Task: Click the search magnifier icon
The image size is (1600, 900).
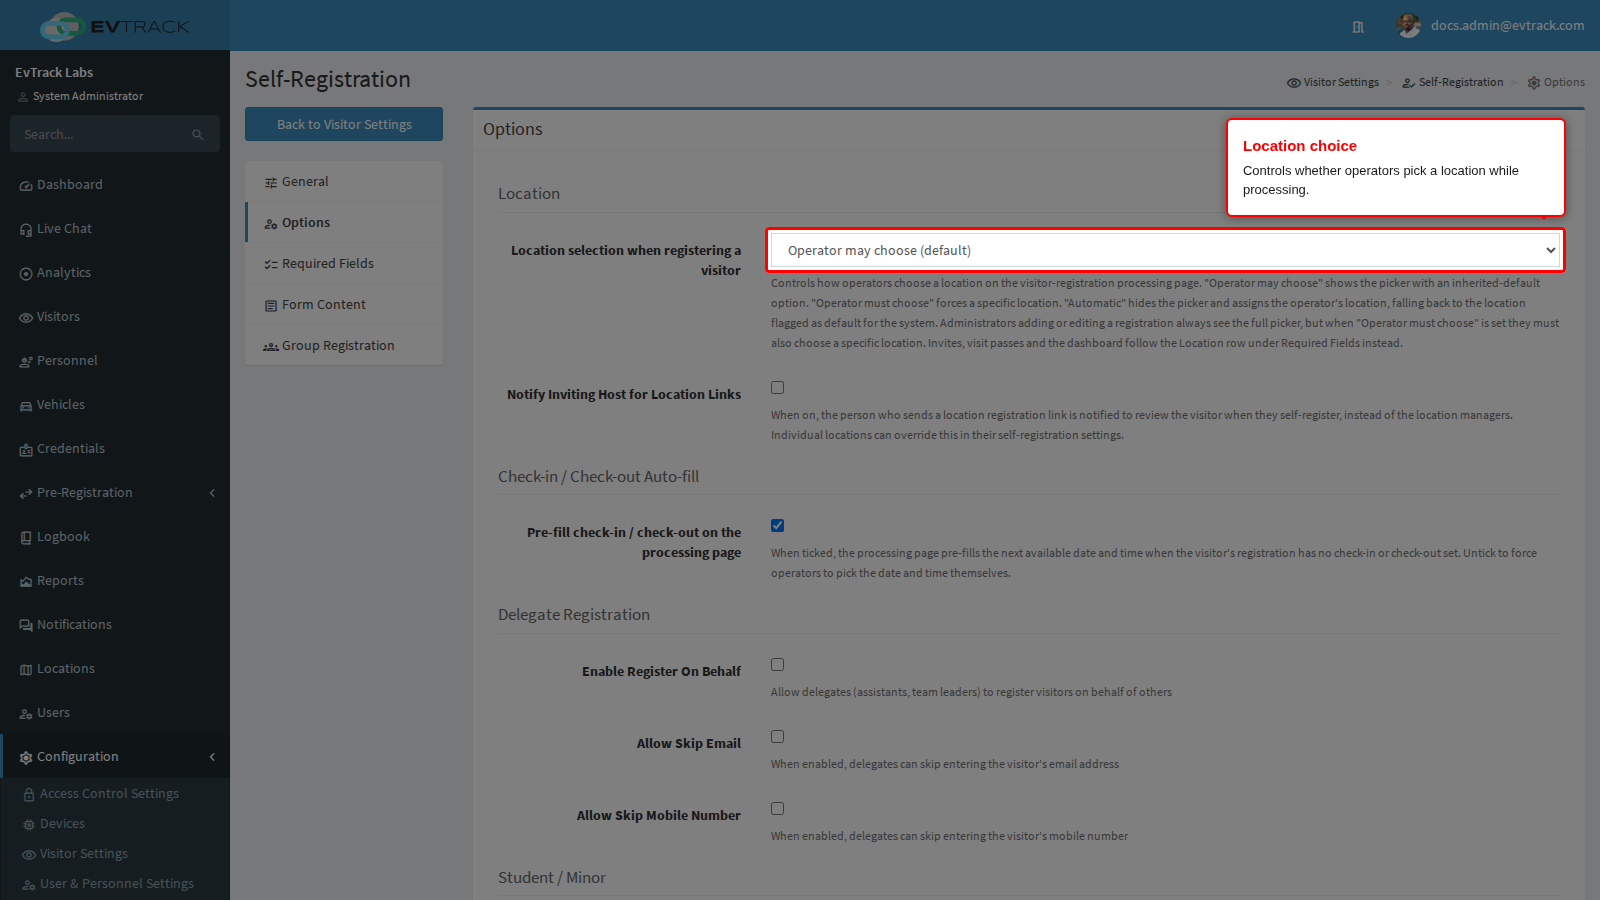Action: pos(198,134)
